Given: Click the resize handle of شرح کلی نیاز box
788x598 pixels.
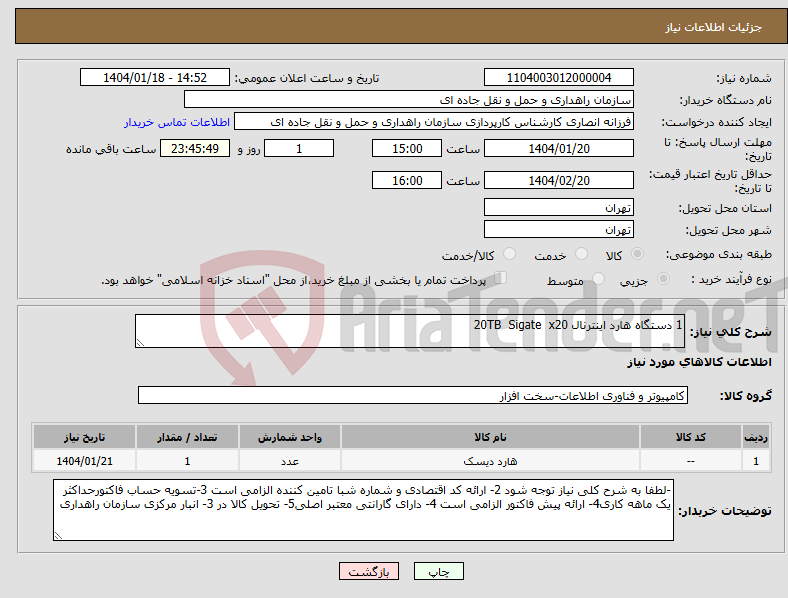Looking at the screenshot, I should point(140,343).
